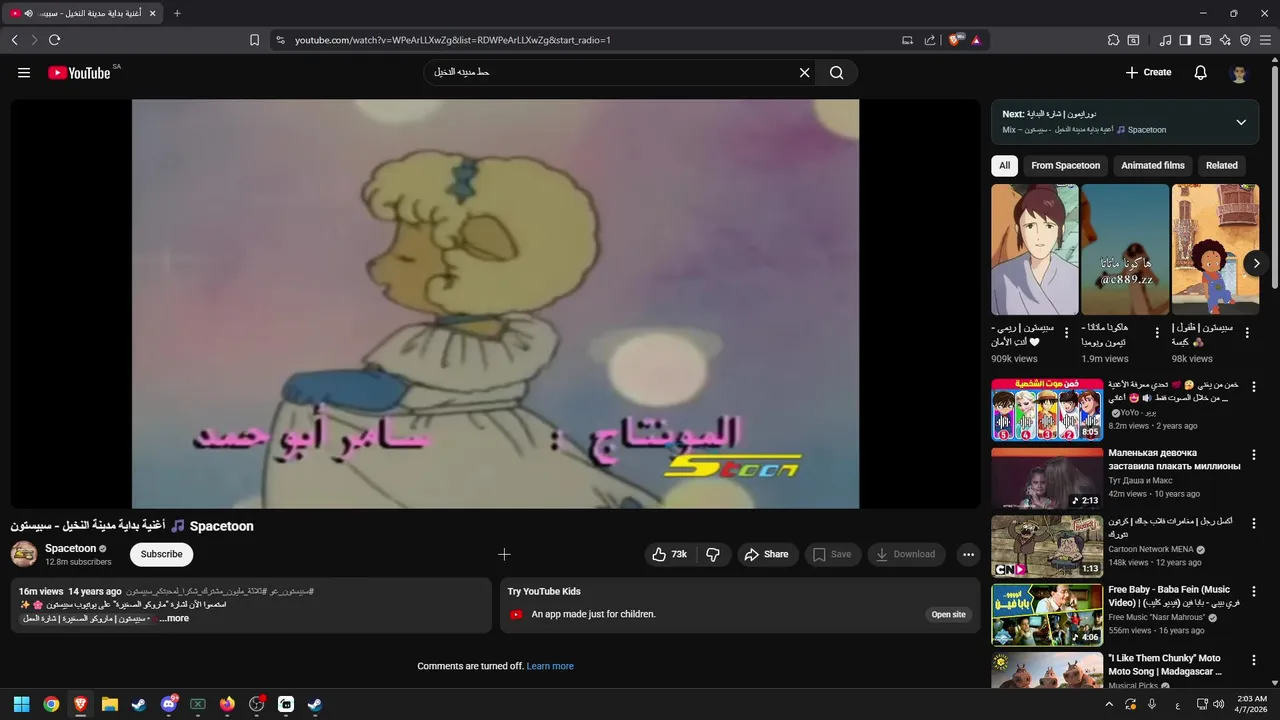Viewport: 1280px width, 720px height.
Task: Open the account avatar menu
Action: pos(1239,73)
